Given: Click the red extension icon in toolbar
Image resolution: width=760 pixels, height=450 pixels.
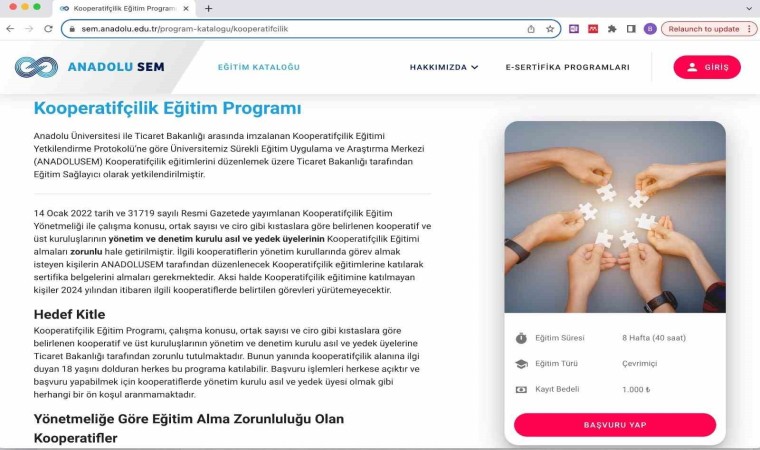Looking at the screenshot, I should 593,29.
